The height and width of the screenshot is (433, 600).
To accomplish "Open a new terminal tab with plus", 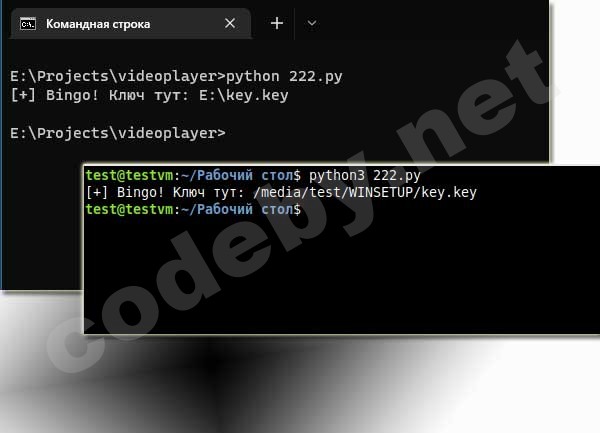I will [277, 23].
